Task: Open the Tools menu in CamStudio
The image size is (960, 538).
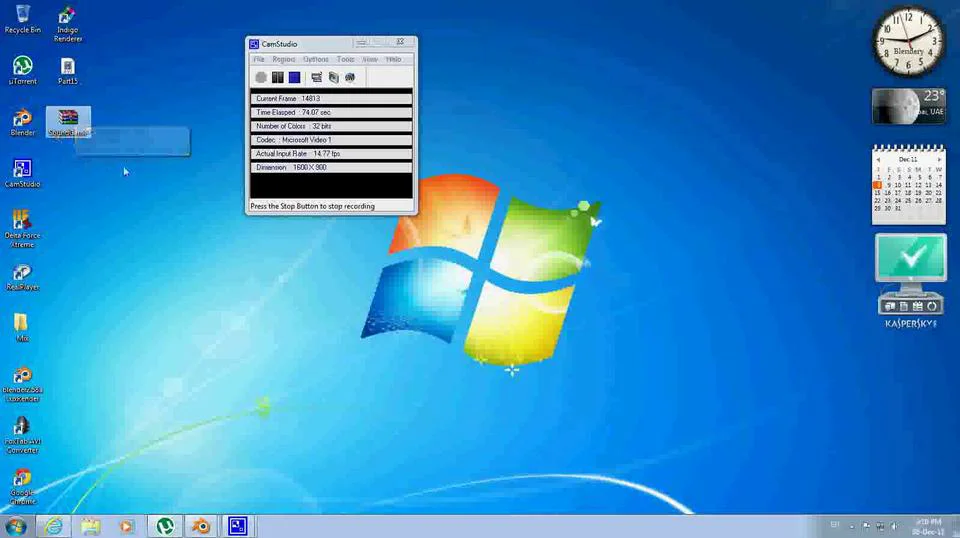Action: point(345,59)
